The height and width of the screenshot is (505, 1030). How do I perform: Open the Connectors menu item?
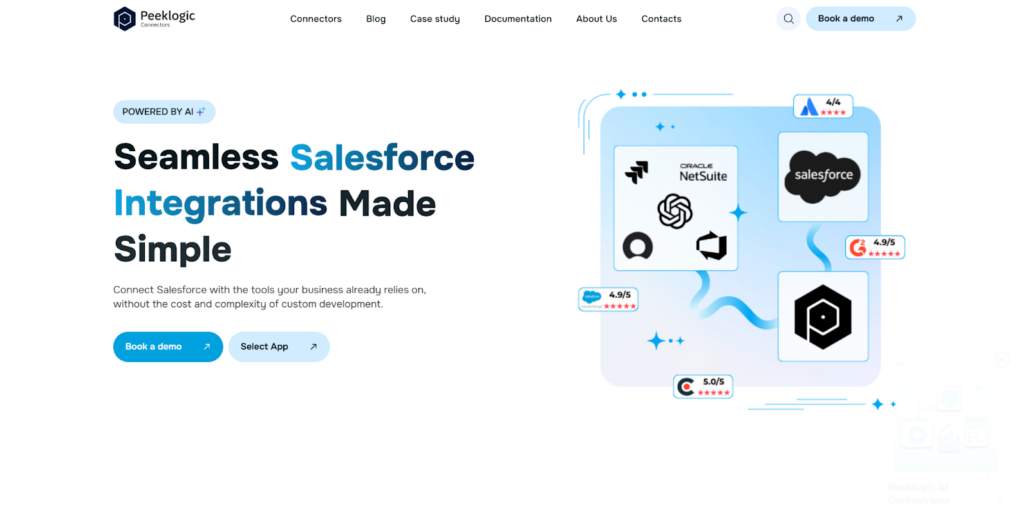pos(316,19)
